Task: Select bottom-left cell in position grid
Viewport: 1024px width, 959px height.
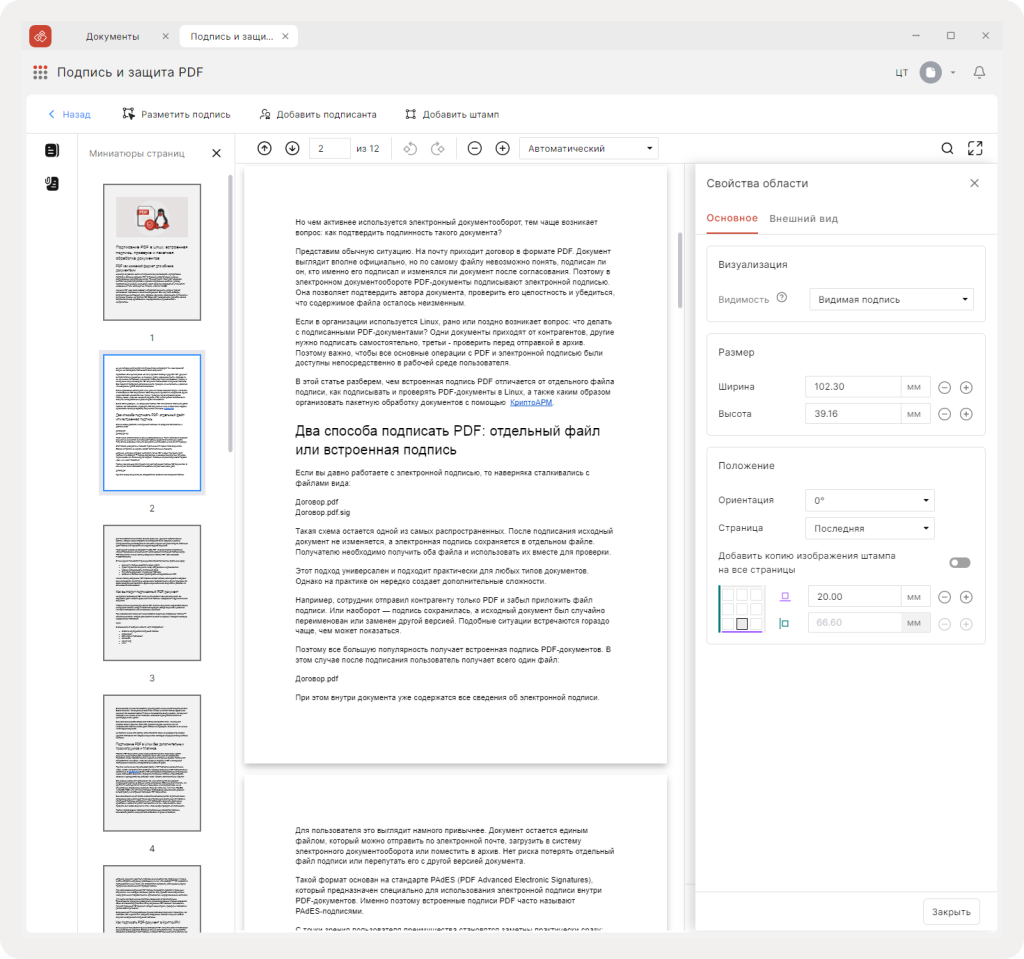Action: tap(728, 624)
